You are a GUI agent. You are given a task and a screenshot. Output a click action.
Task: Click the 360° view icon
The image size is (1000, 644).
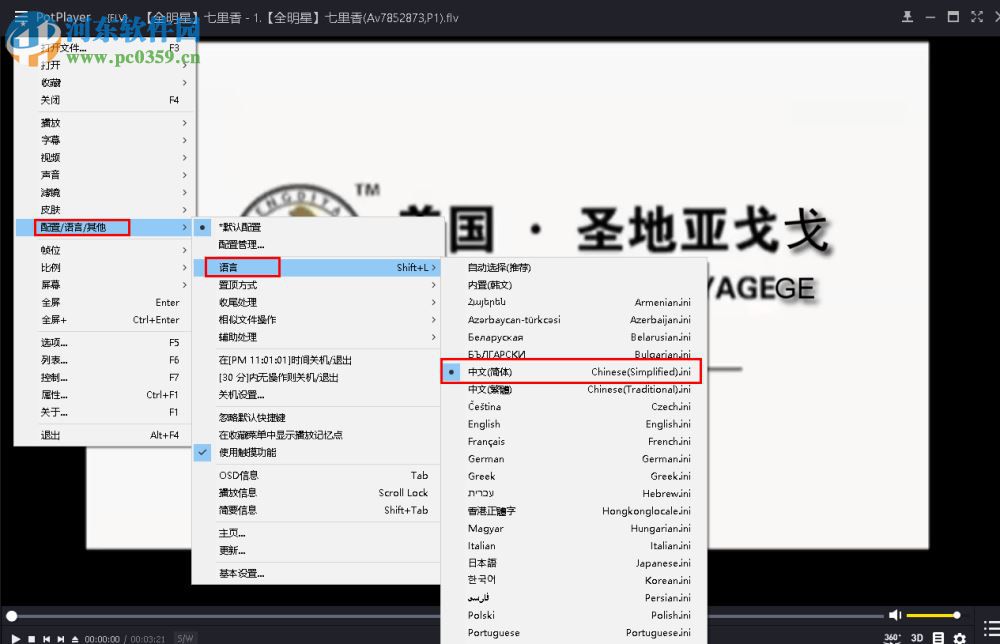coord(890,636)
